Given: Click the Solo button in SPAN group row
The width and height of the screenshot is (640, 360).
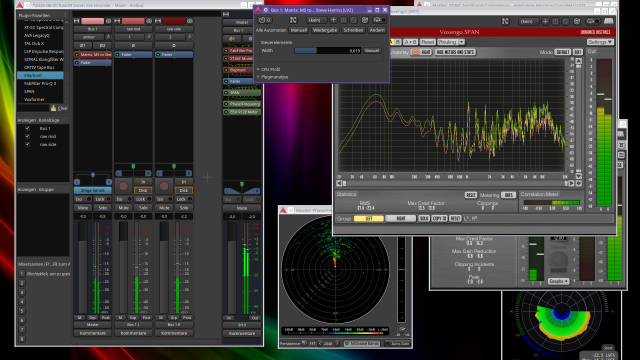Looking at the screenshot, I should click(423, 219).
